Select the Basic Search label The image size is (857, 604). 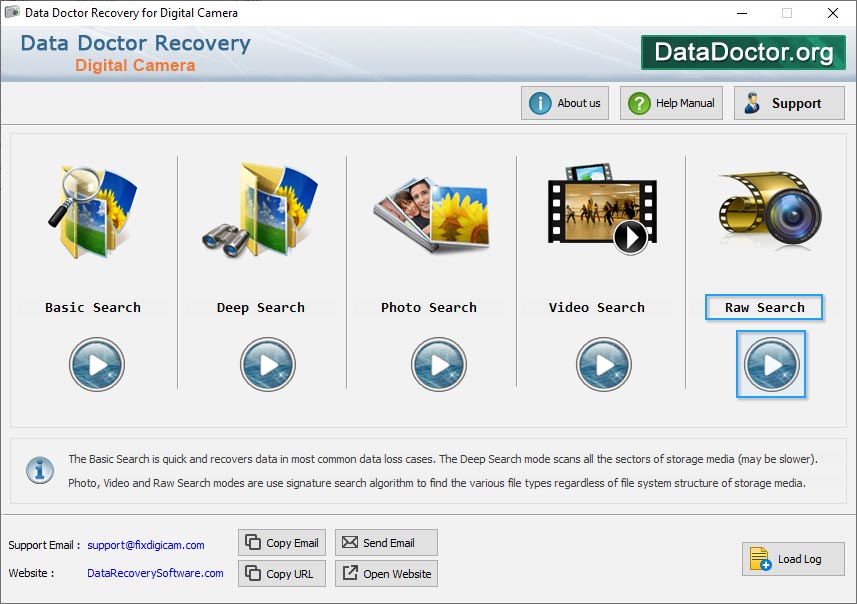(93, 308)
